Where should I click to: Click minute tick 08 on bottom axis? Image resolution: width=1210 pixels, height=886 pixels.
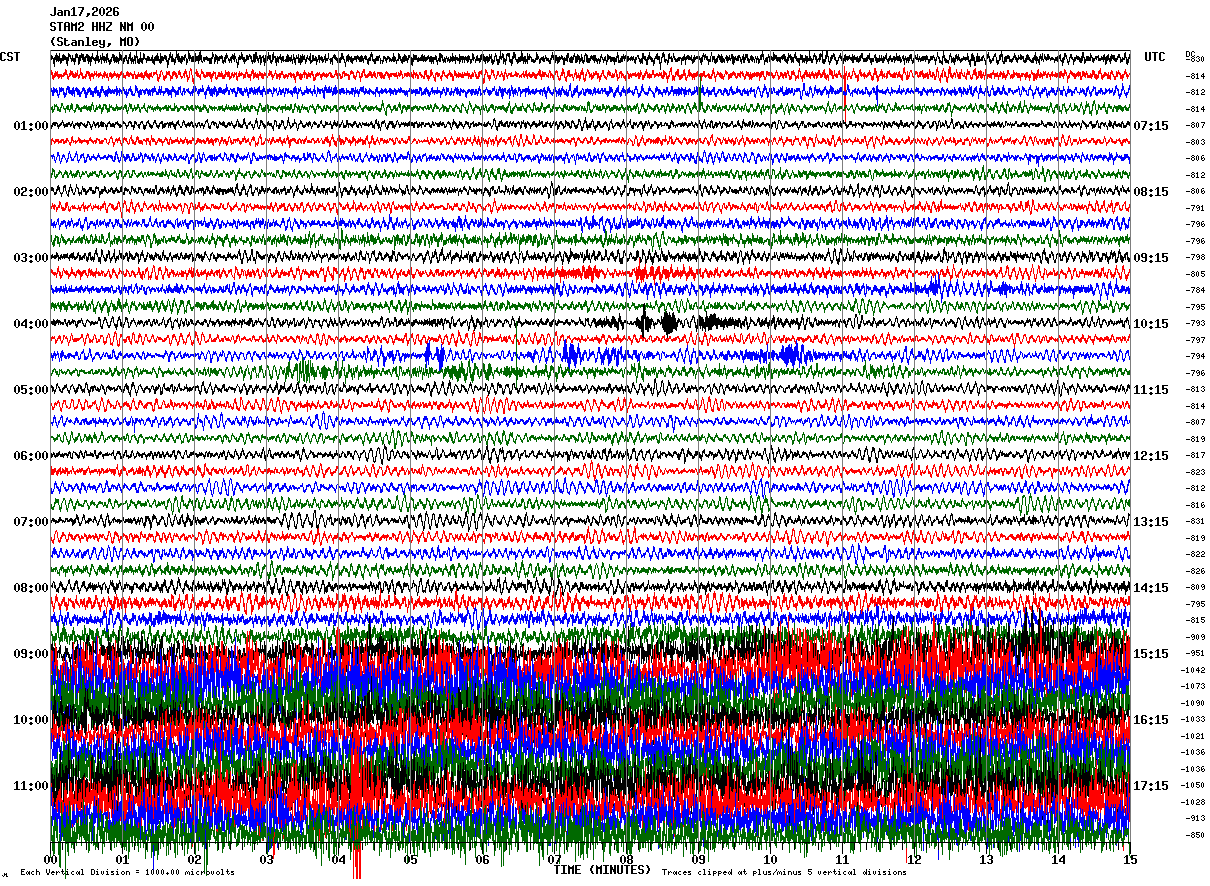[x=627, y=860]
